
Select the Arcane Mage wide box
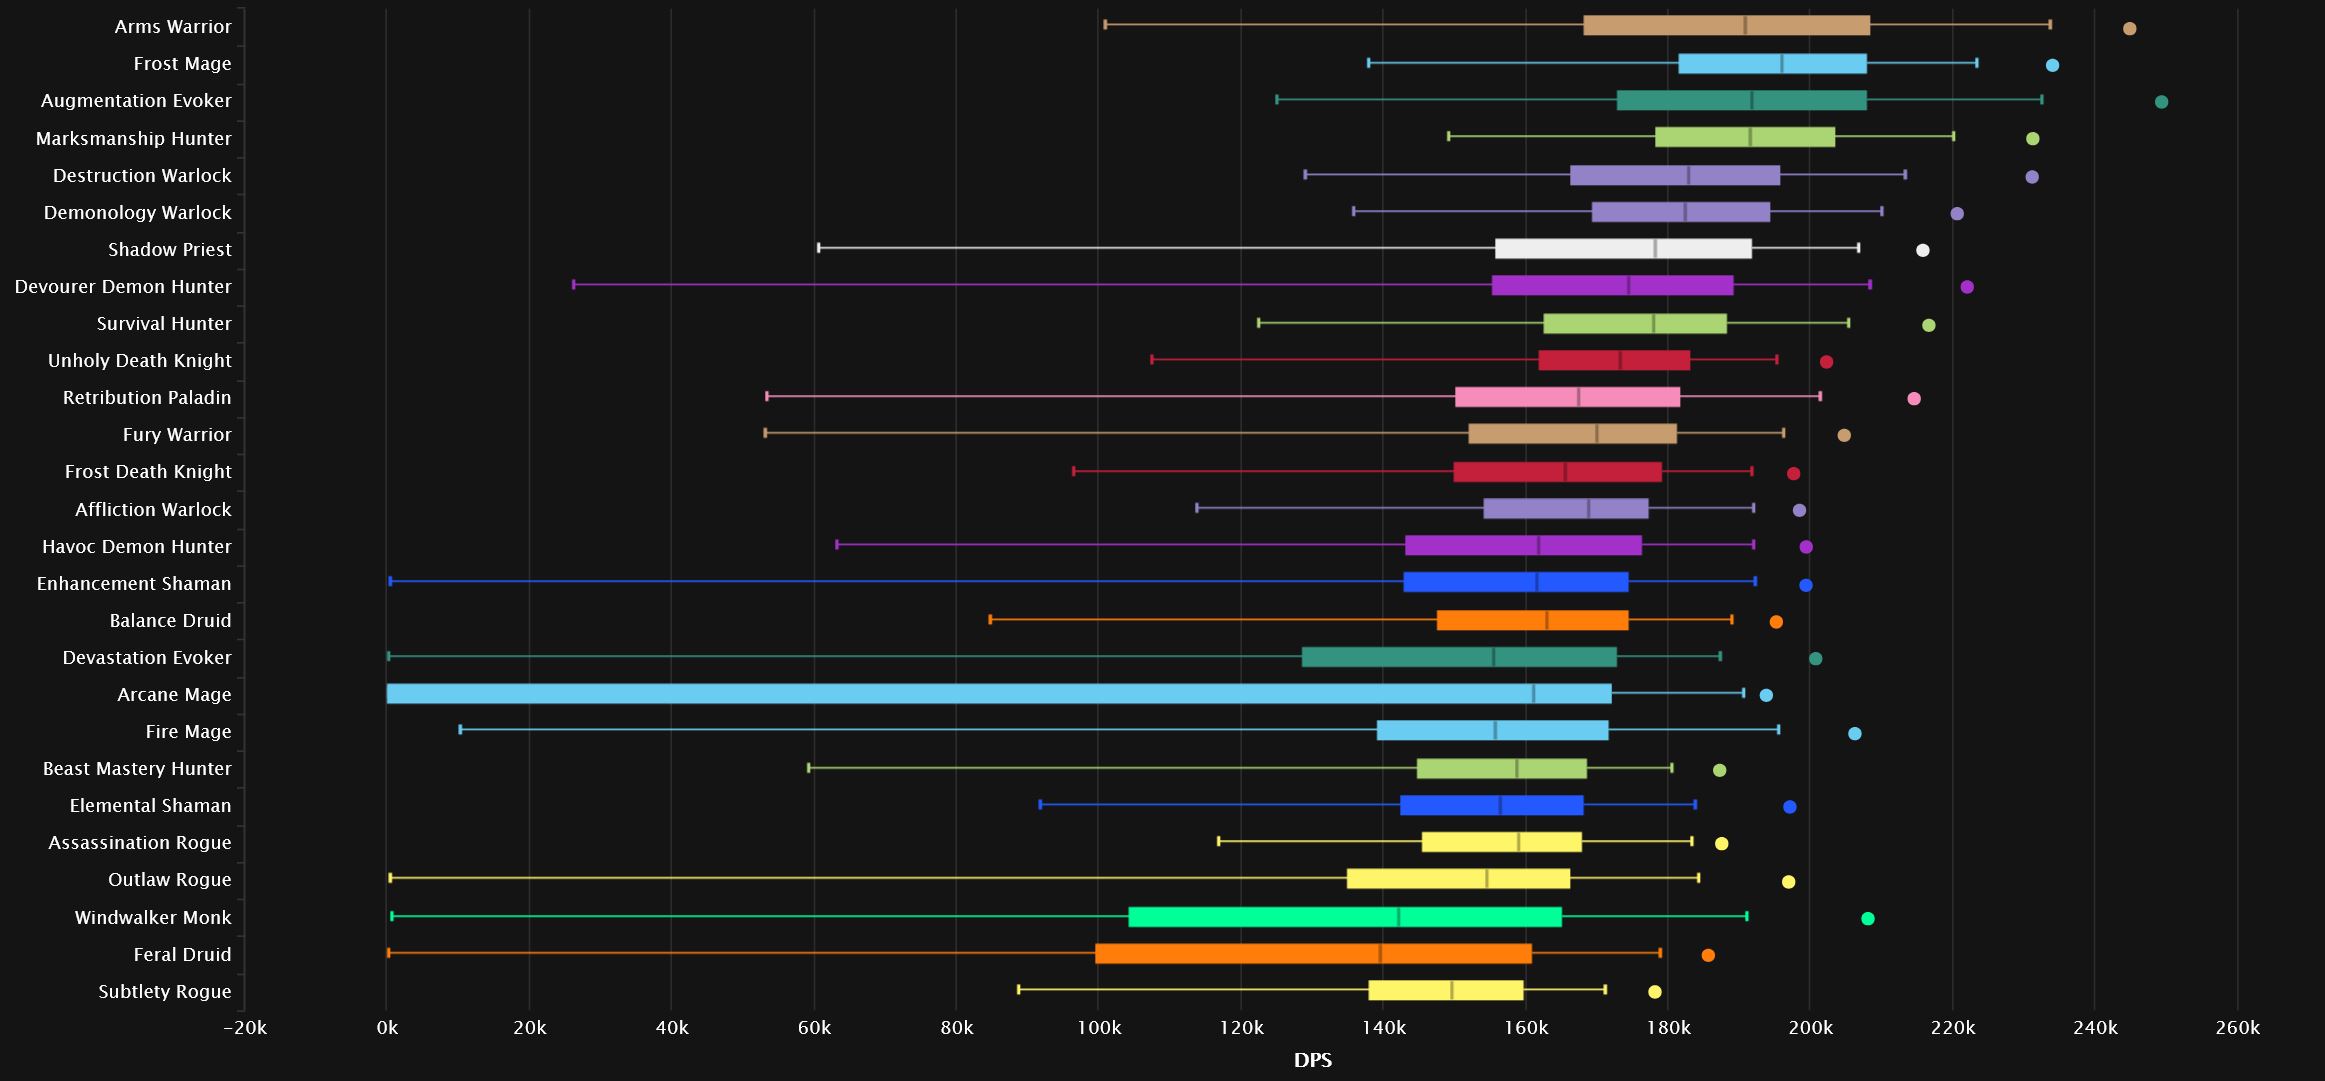(999, 694)
